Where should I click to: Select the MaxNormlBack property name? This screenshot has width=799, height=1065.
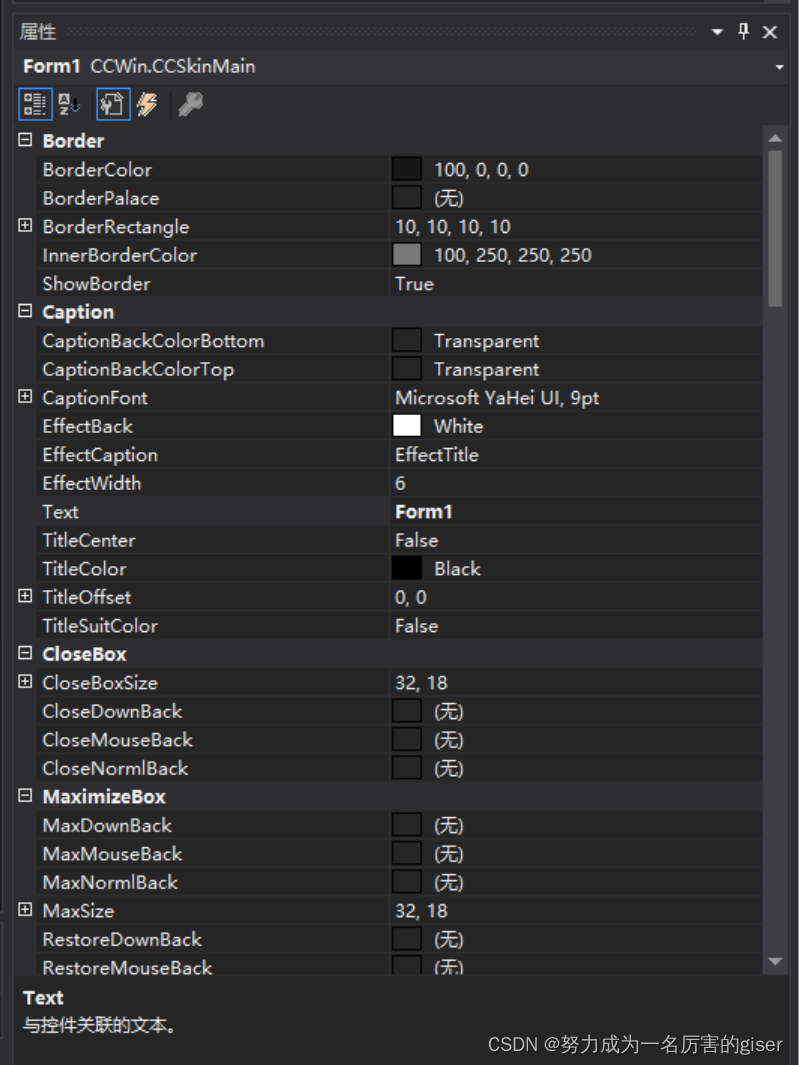click(110, 883)
